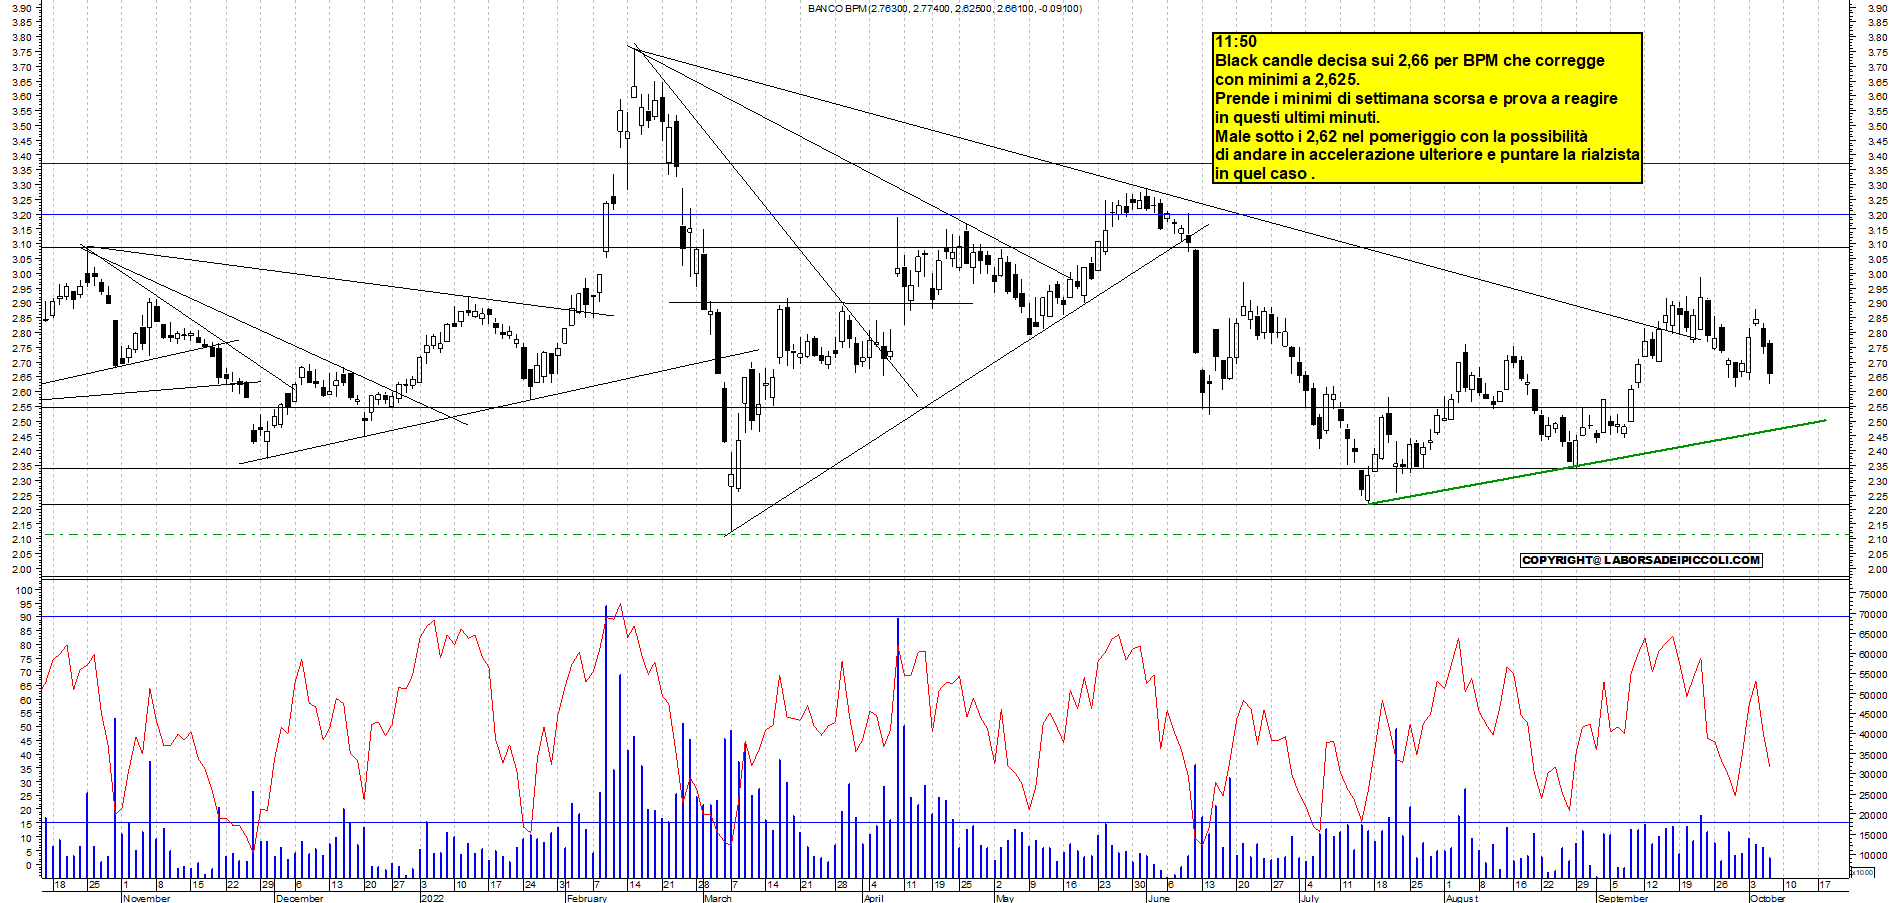This screenshot has width=1890, height=903.
Task: Click the August label on the time axis
Action: pos(1462,898)
